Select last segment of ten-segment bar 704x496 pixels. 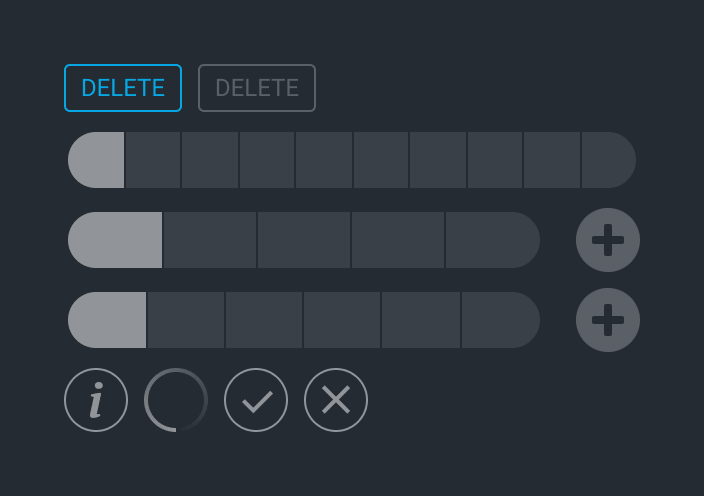pyautogui.click(x=609, y=160)
